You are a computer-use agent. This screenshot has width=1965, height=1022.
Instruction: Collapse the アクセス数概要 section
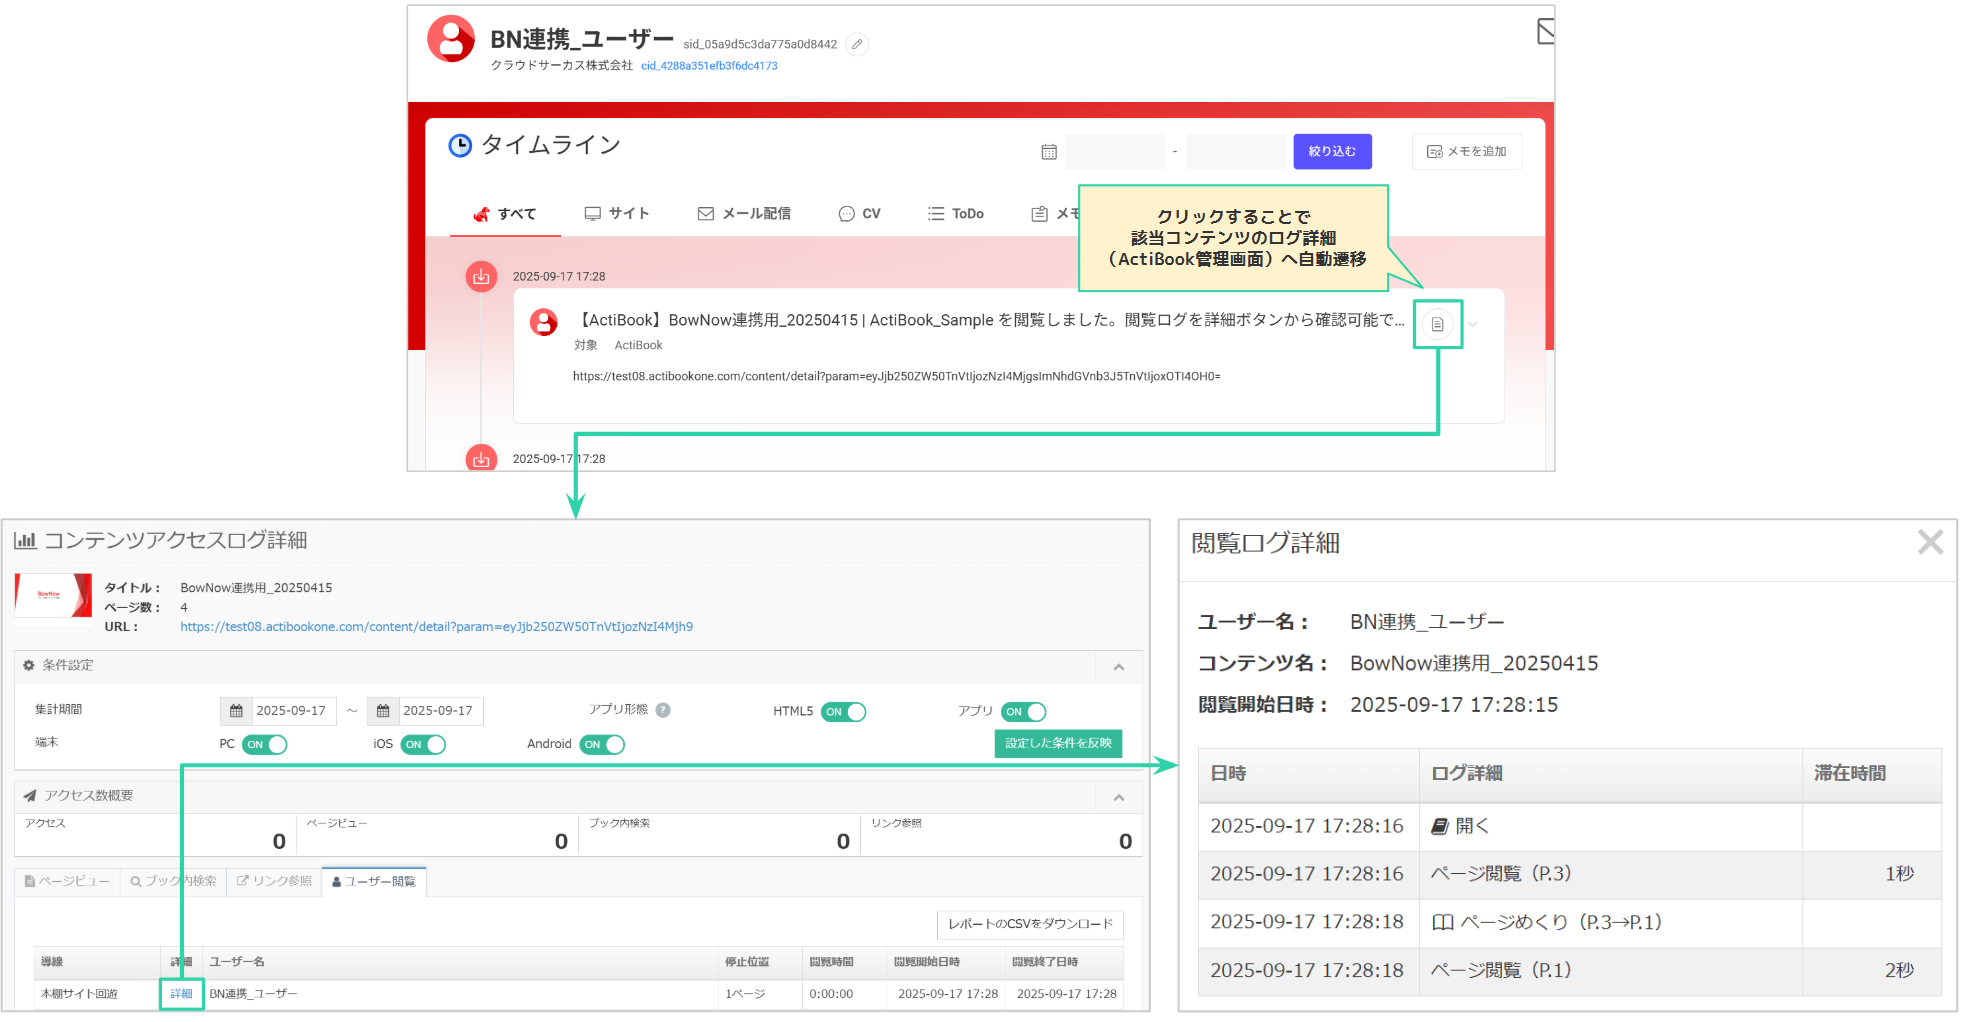pyautogui.click(x=1119, y=797)
